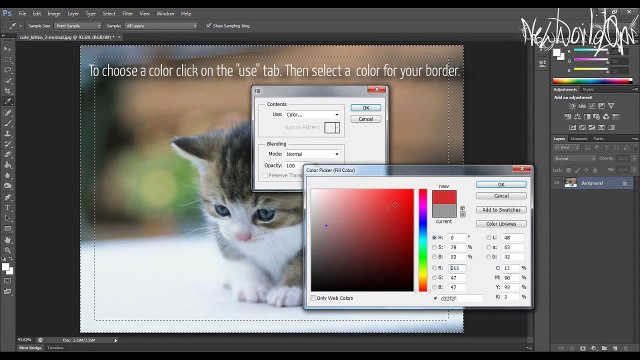640x360 pixels.
Task: Select the Lasso tool
Action: click(8, 70)
